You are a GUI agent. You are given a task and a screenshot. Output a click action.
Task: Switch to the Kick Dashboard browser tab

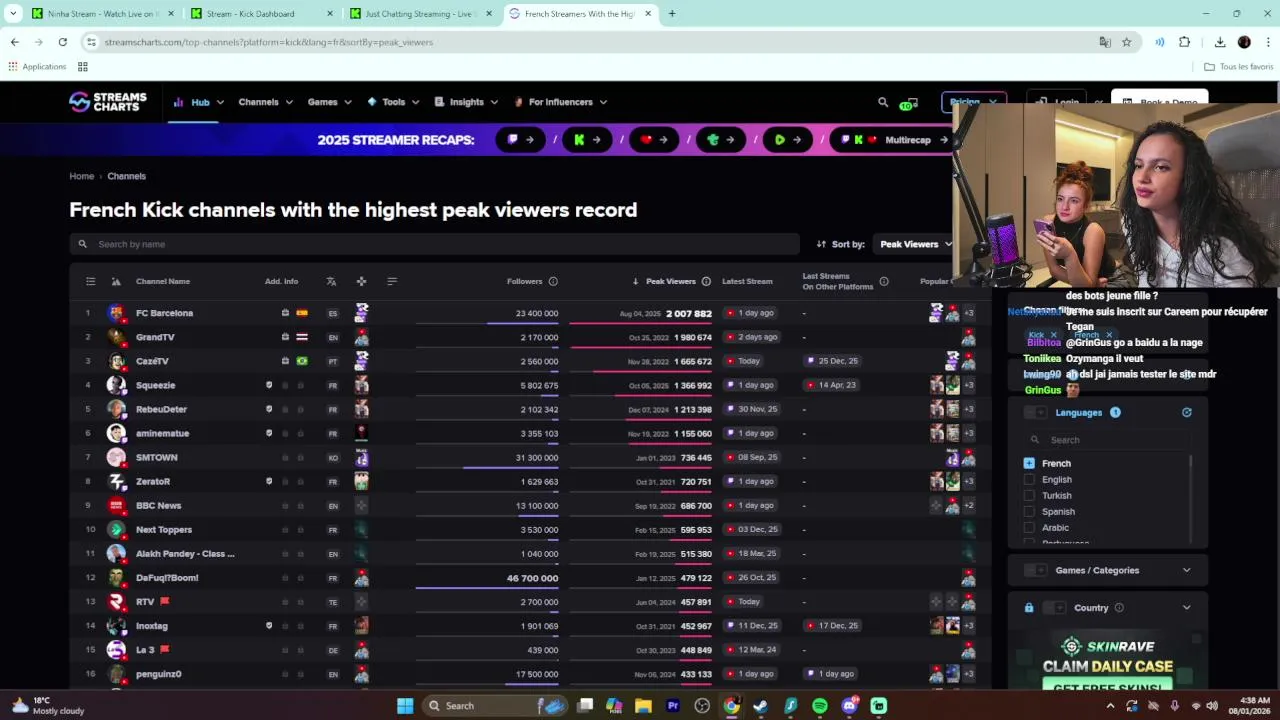point(261,14)
